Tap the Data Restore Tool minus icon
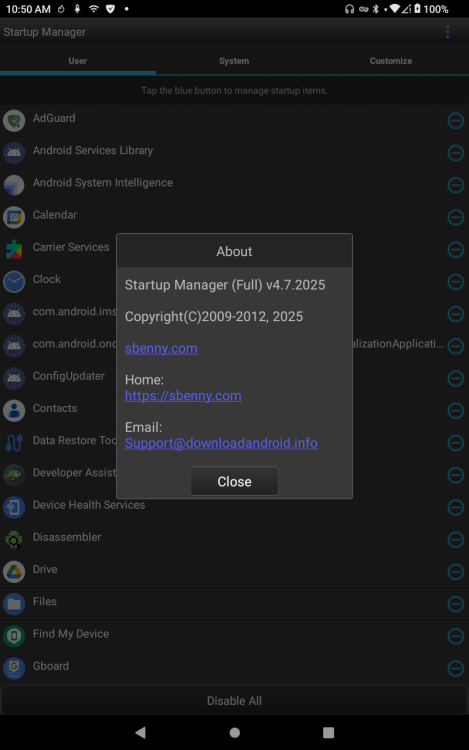The image size is (469, 750). 456,443
